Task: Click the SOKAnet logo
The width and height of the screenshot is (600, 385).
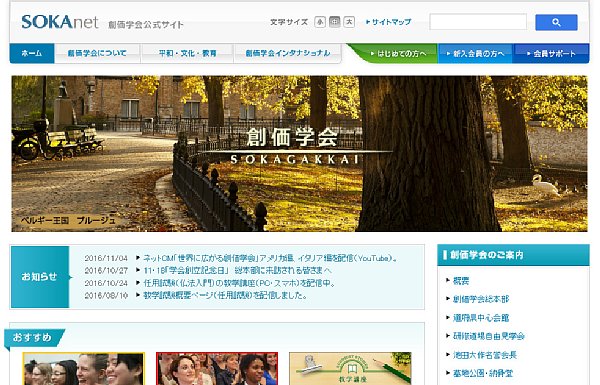Action: [60, 22]
